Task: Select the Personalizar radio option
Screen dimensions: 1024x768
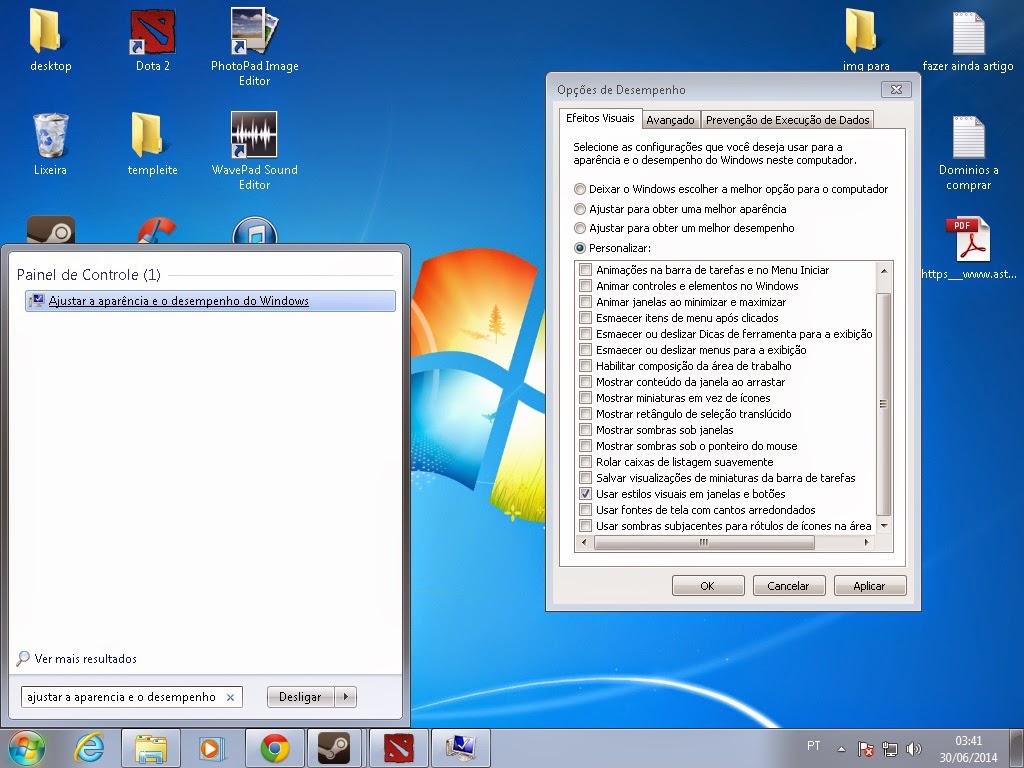Action: click(579, 248)
